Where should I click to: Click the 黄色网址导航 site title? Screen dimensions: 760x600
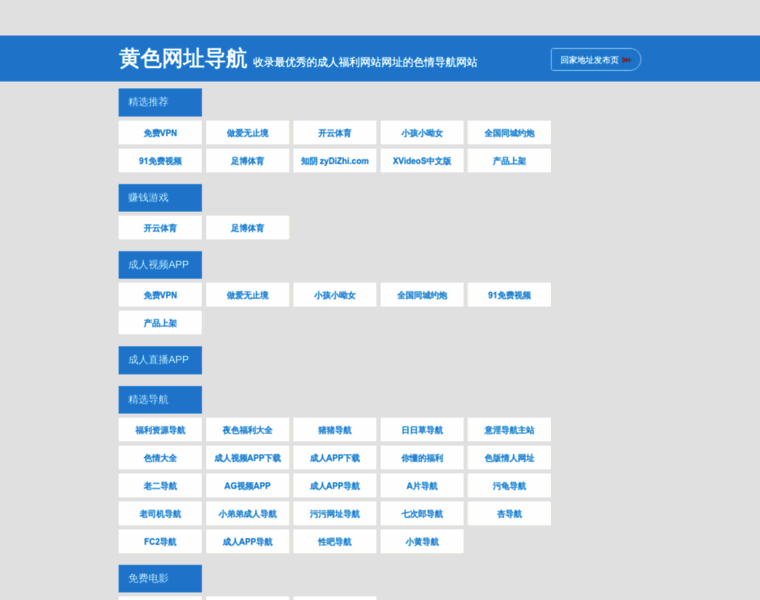(x=183, y=59)
